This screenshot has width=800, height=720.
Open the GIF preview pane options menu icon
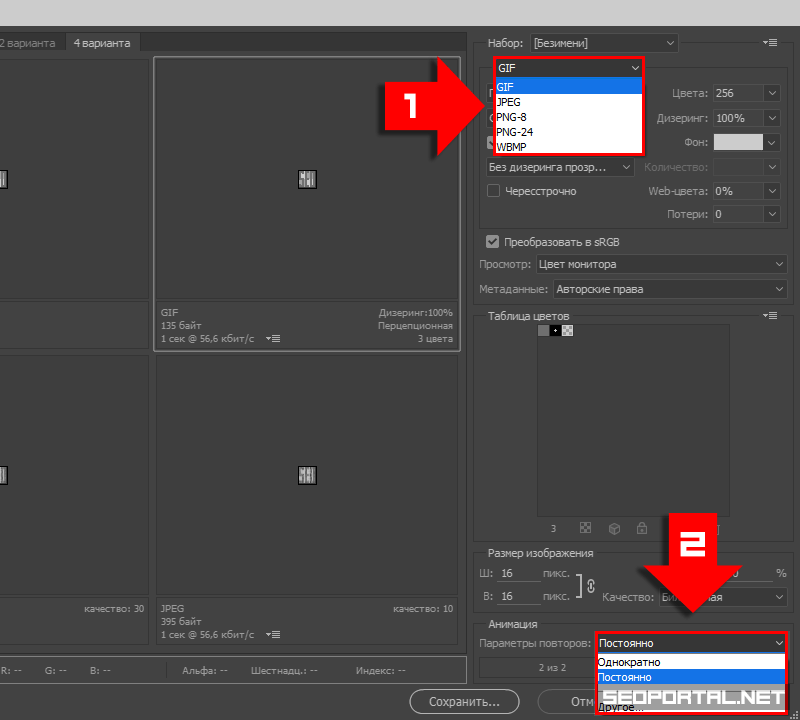[x=274, y=339]
